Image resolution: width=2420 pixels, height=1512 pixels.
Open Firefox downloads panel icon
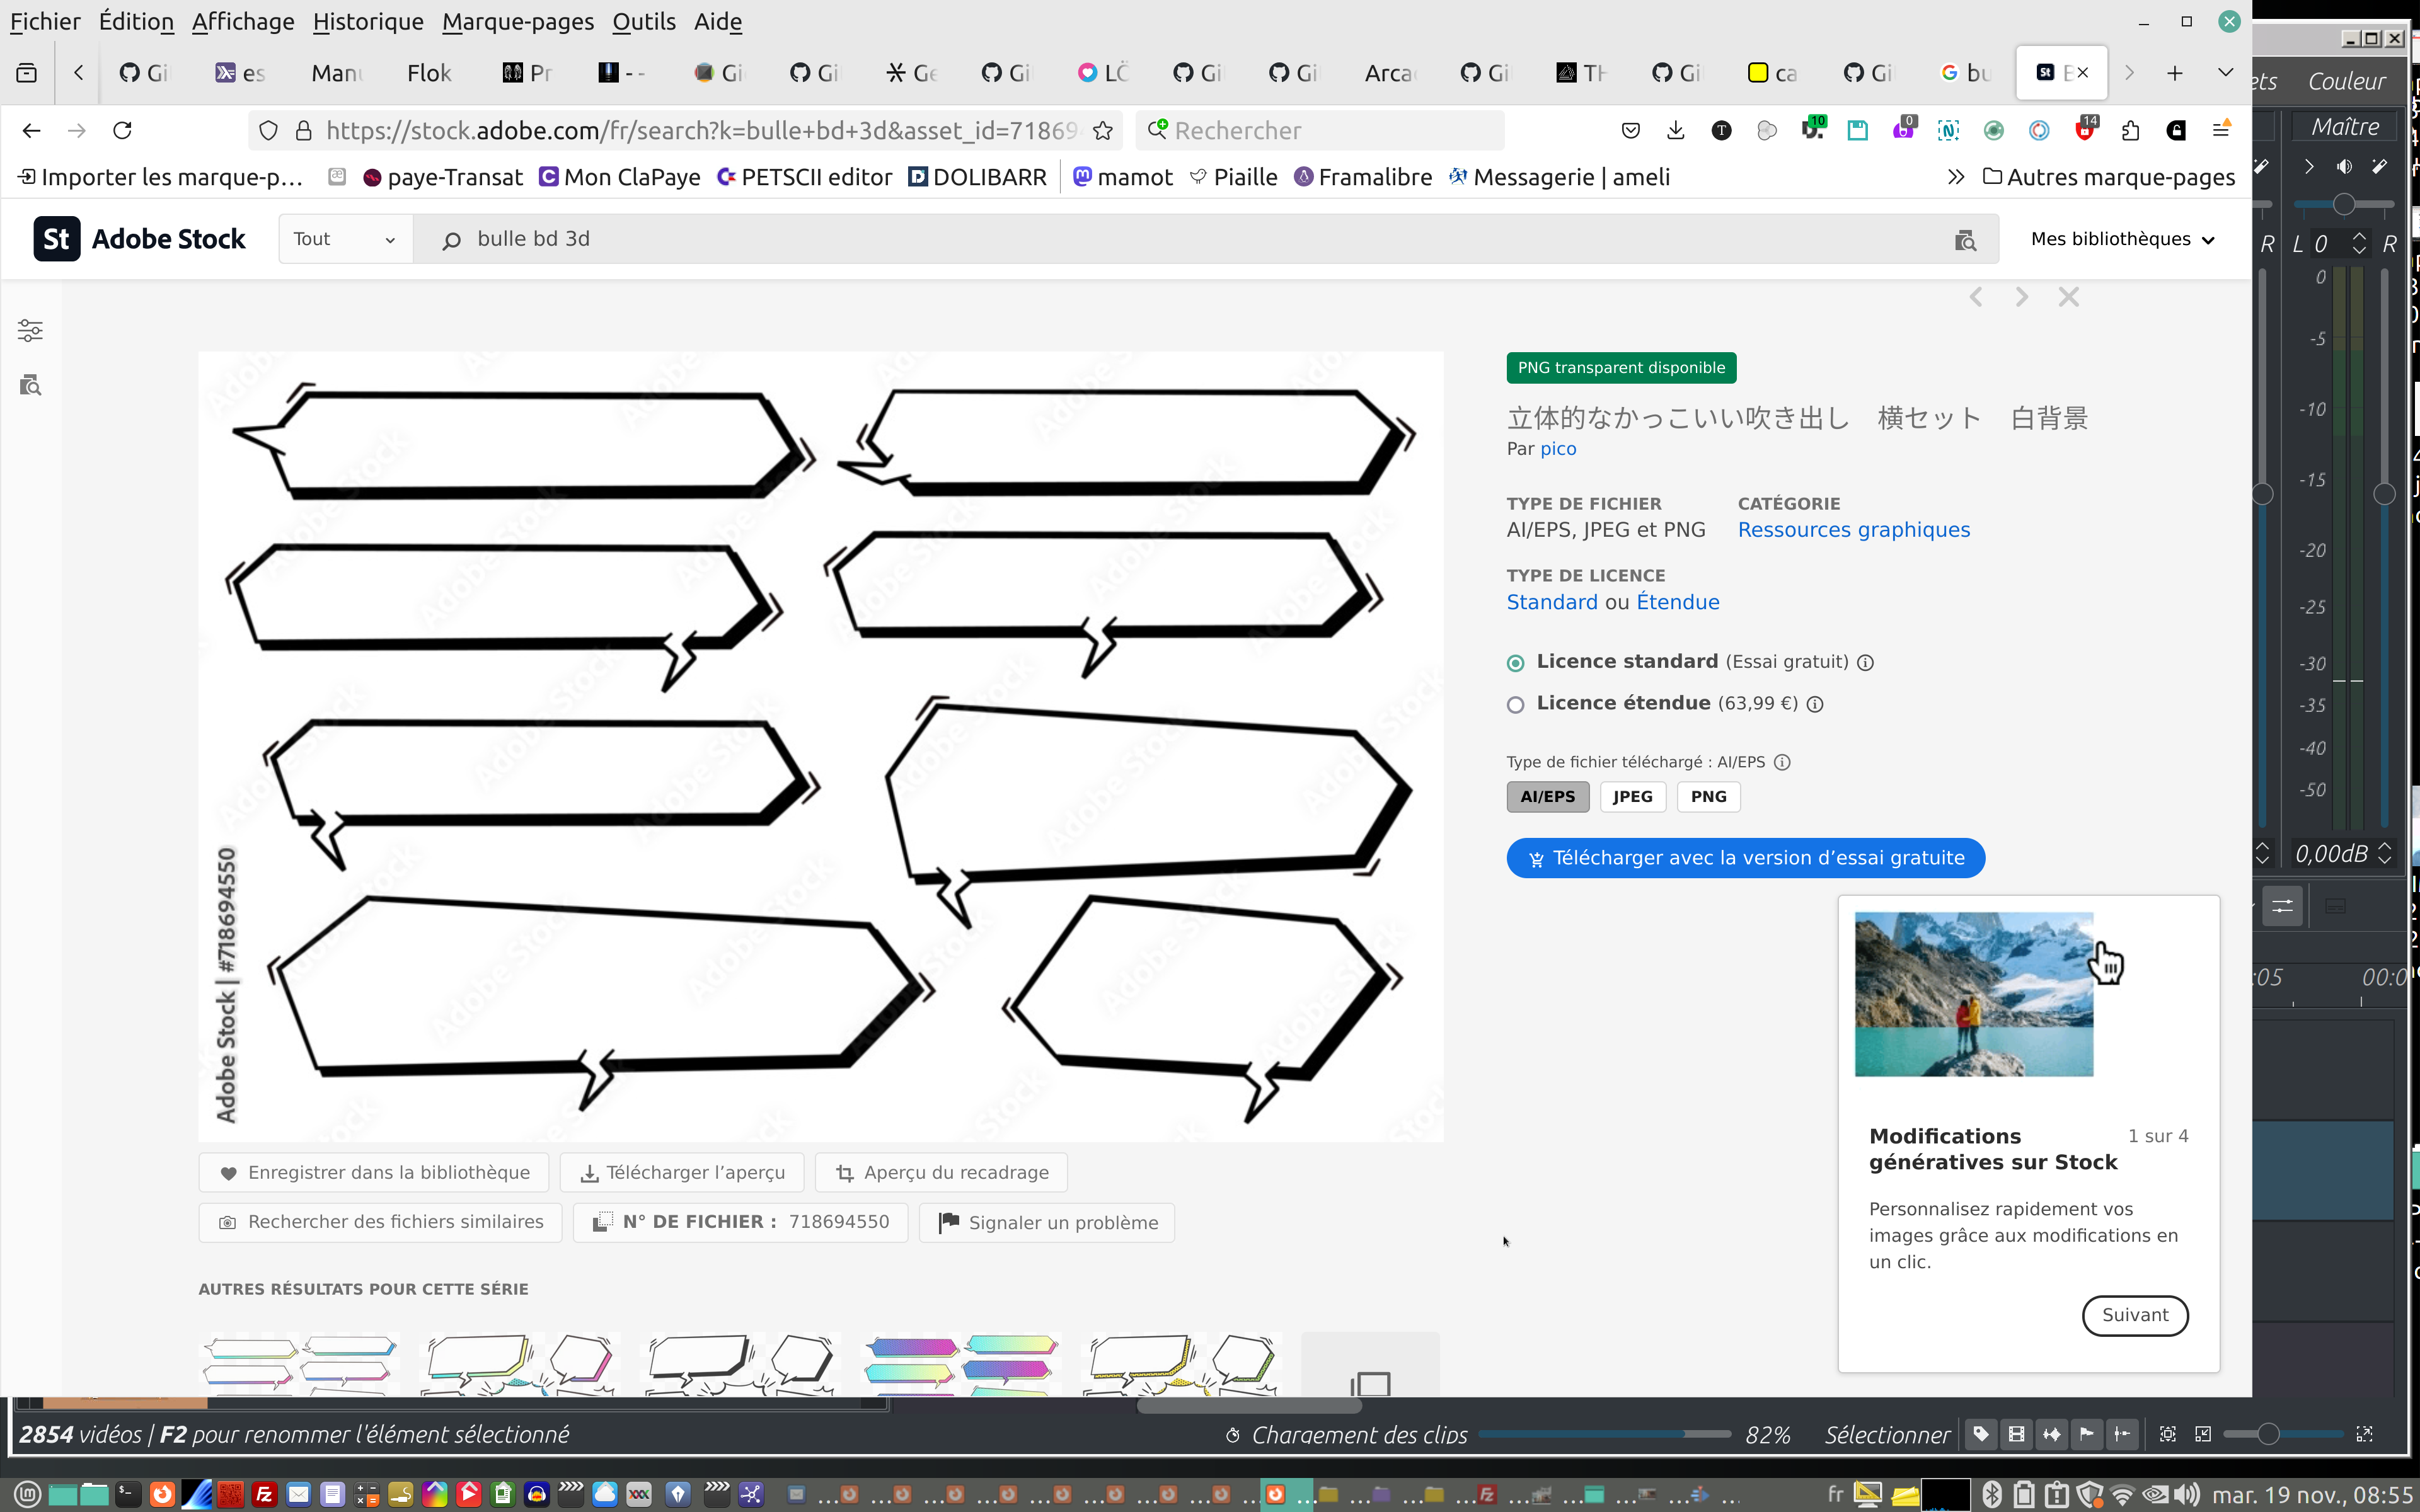pyautogui.click(x=1676, y=131)
